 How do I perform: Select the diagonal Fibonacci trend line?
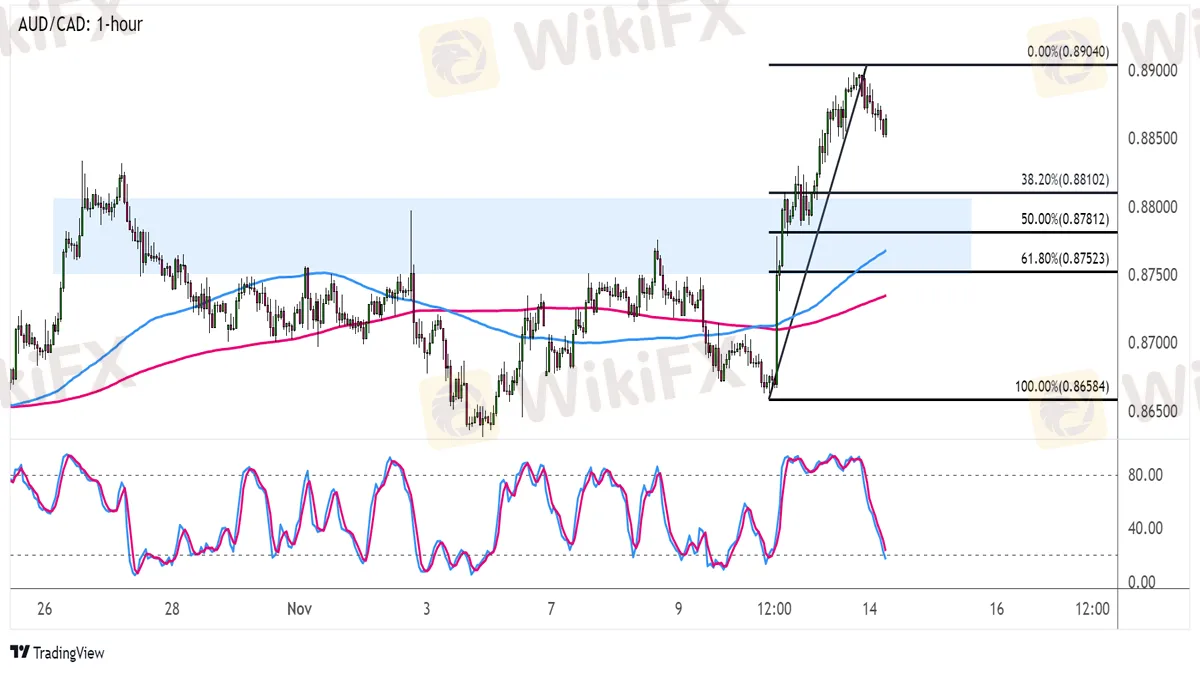pyautogui.click(x=817, y=232)
